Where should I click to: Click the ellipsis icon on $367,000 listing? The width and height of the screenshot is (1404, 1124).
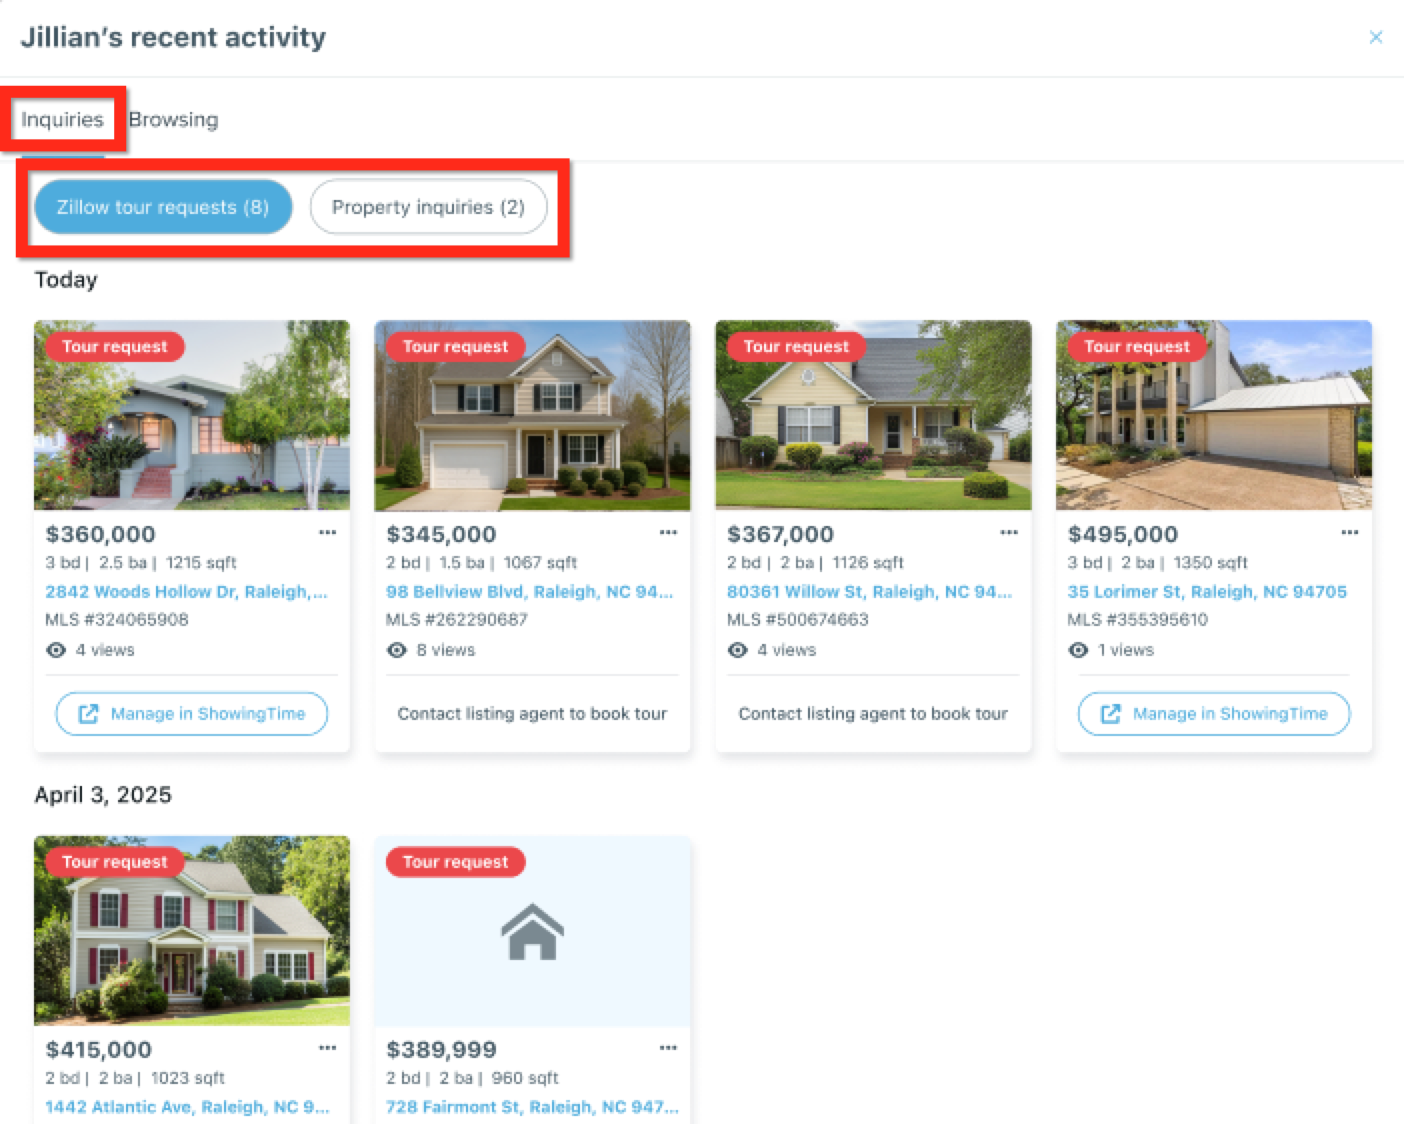pyautogui.click(x=1009, y=533)
